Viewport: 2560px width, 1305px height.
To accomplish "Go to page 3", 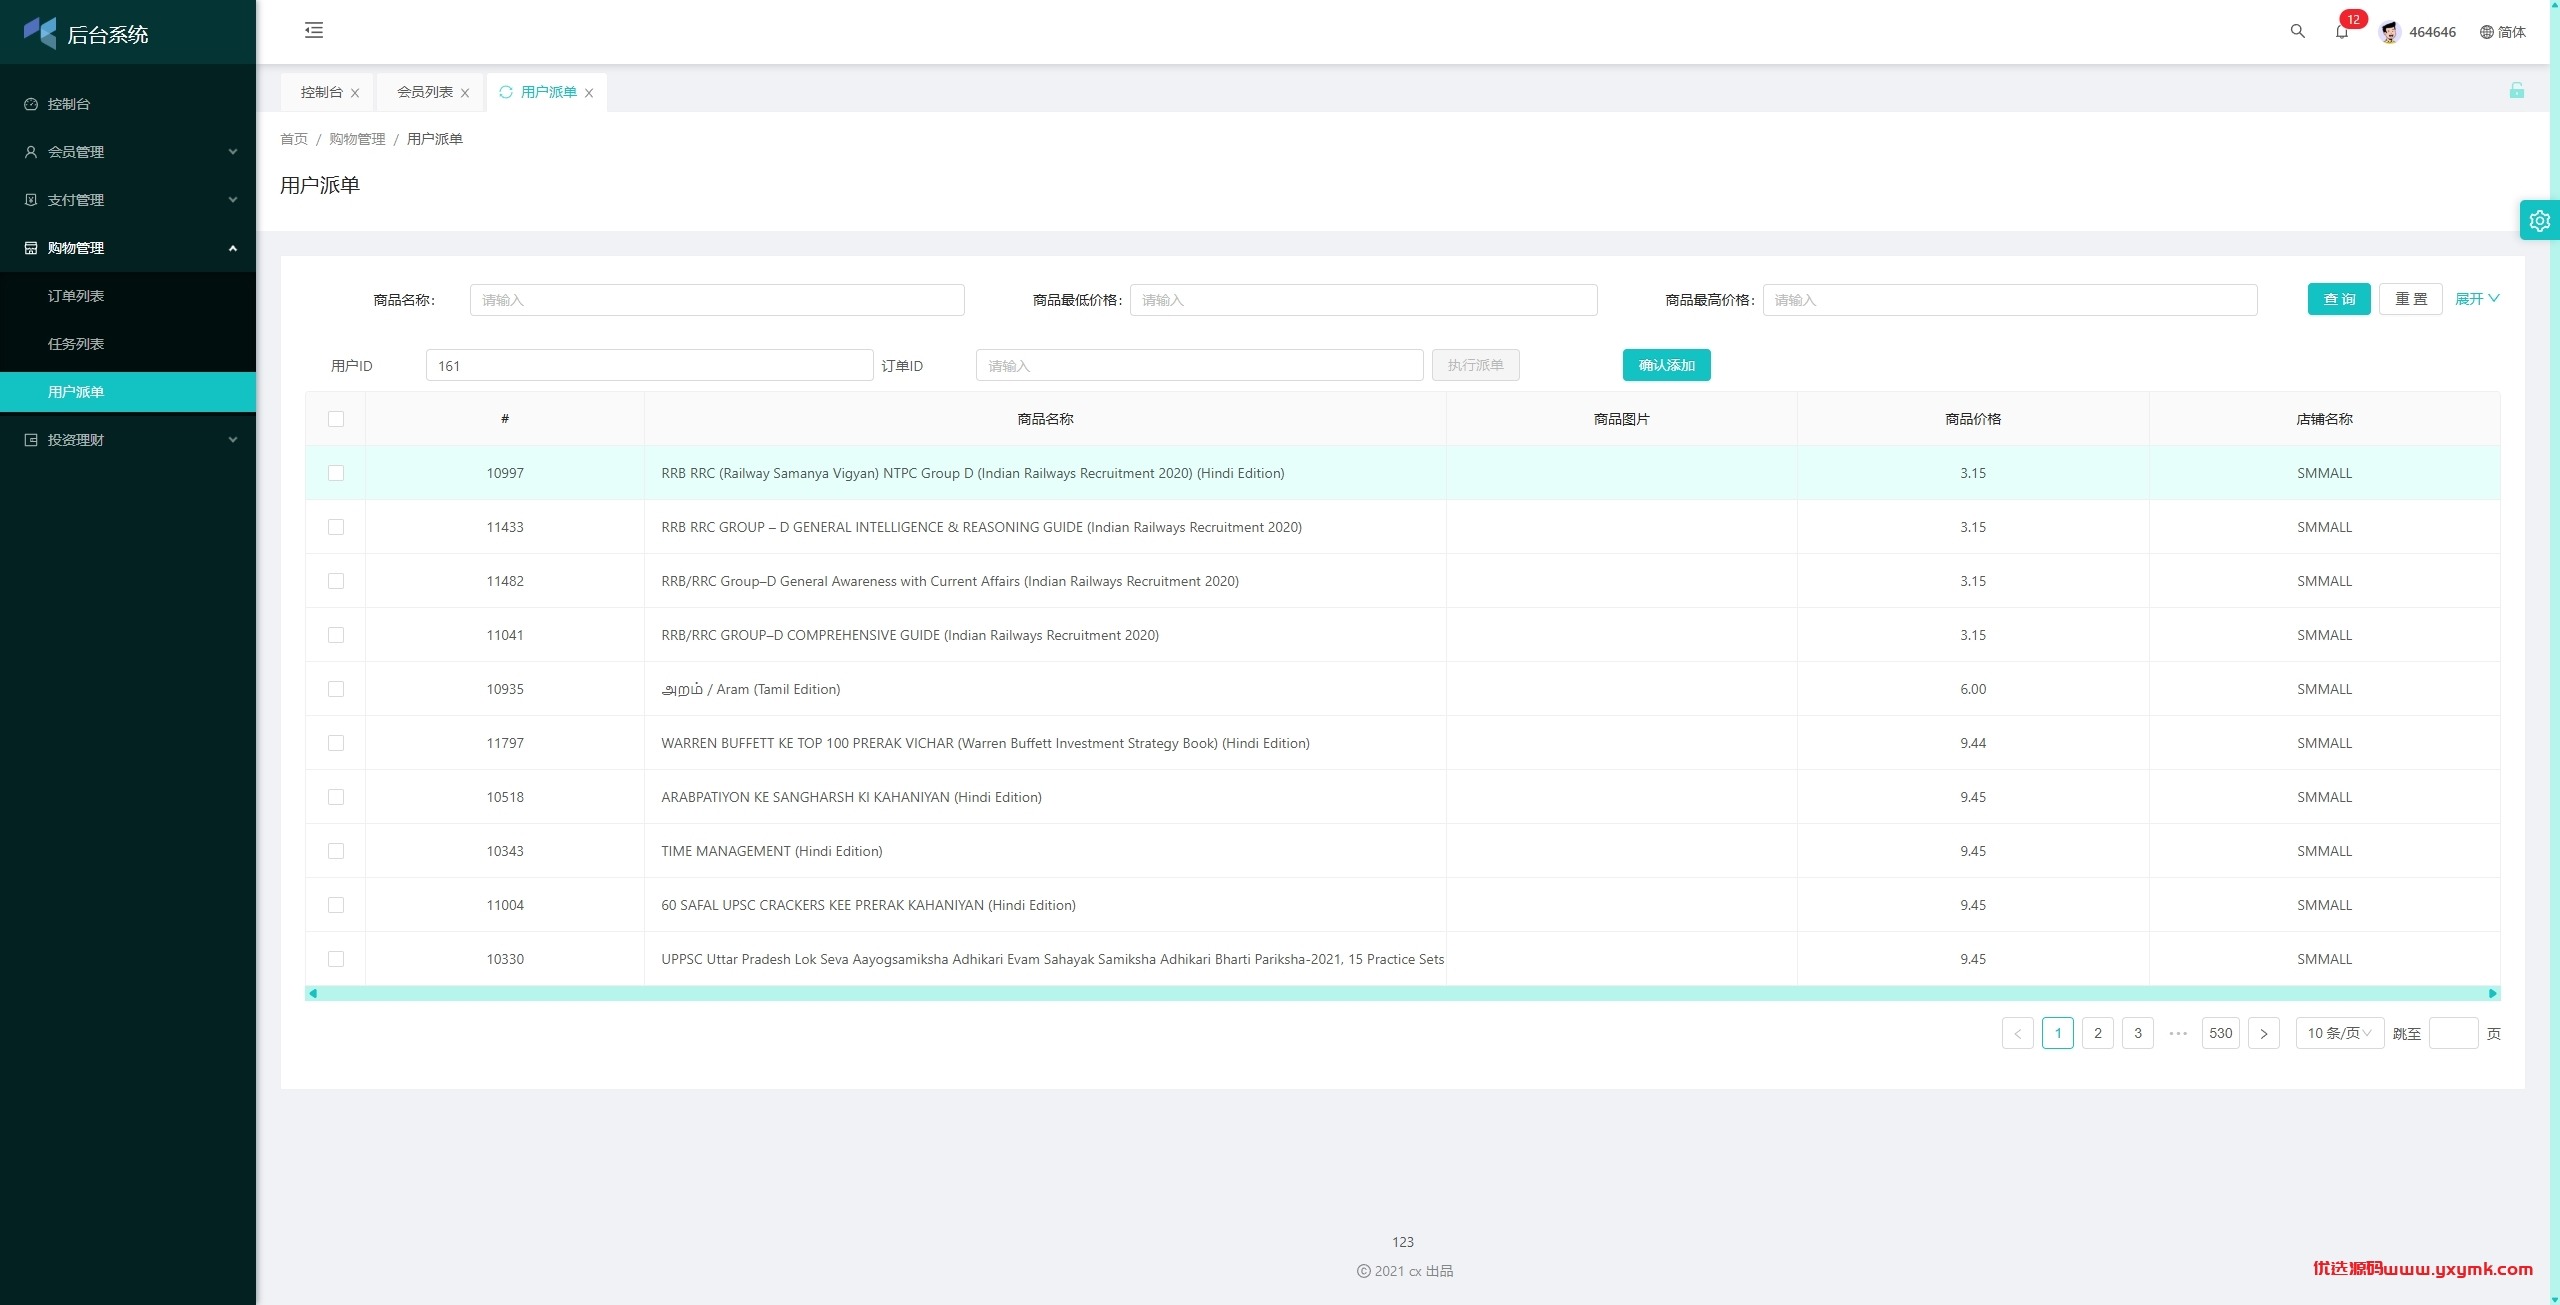I will [x=2137, y=1033].
